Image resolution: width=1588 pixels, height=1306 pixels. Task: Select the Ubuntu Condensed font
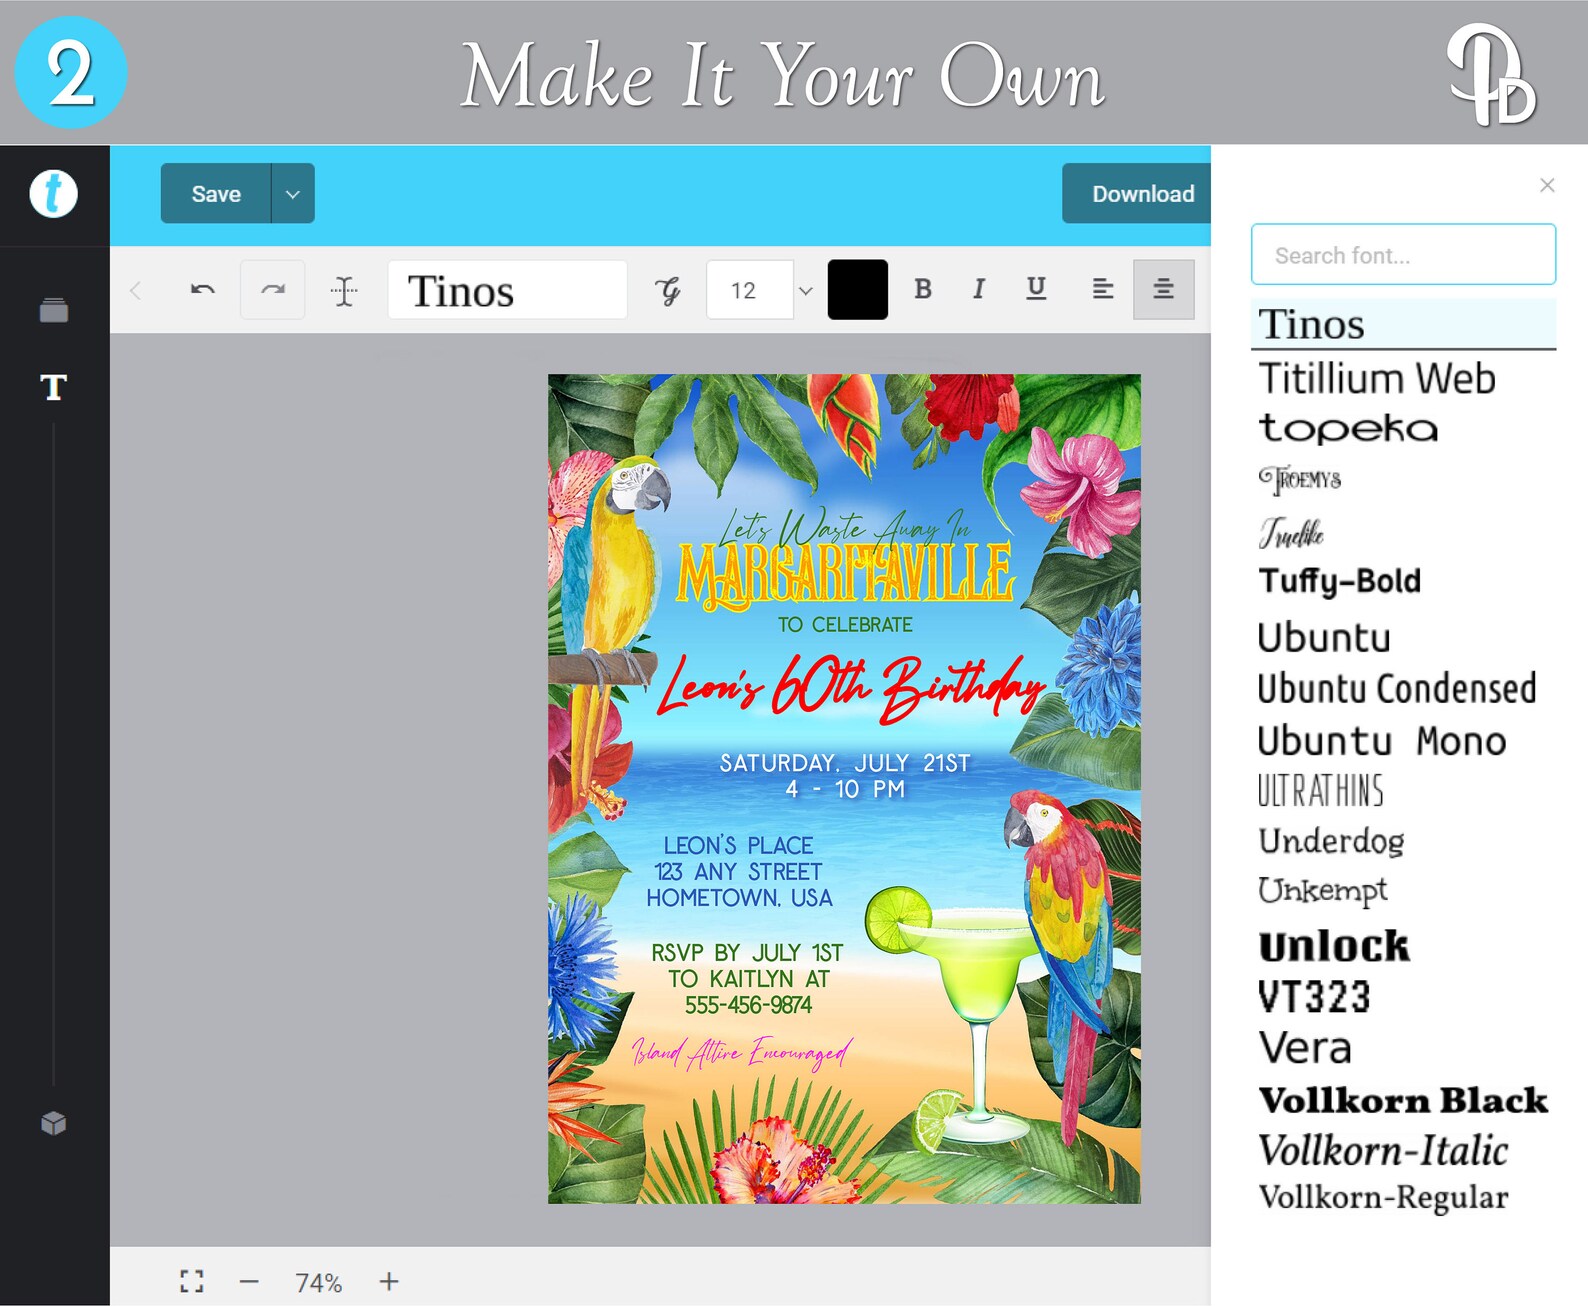point(1396,689)
